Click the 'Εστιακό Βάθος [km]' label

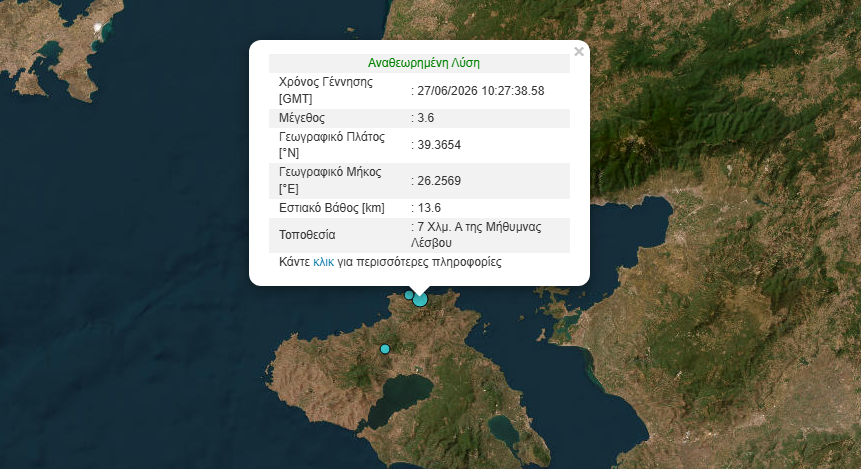(332, 208)
